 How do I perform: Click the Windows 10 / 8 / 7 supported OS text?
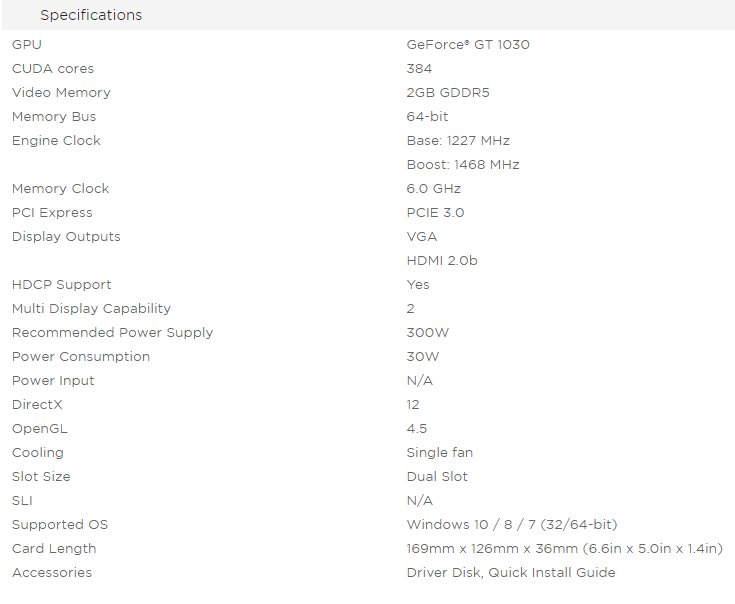(x=512, y=524)
